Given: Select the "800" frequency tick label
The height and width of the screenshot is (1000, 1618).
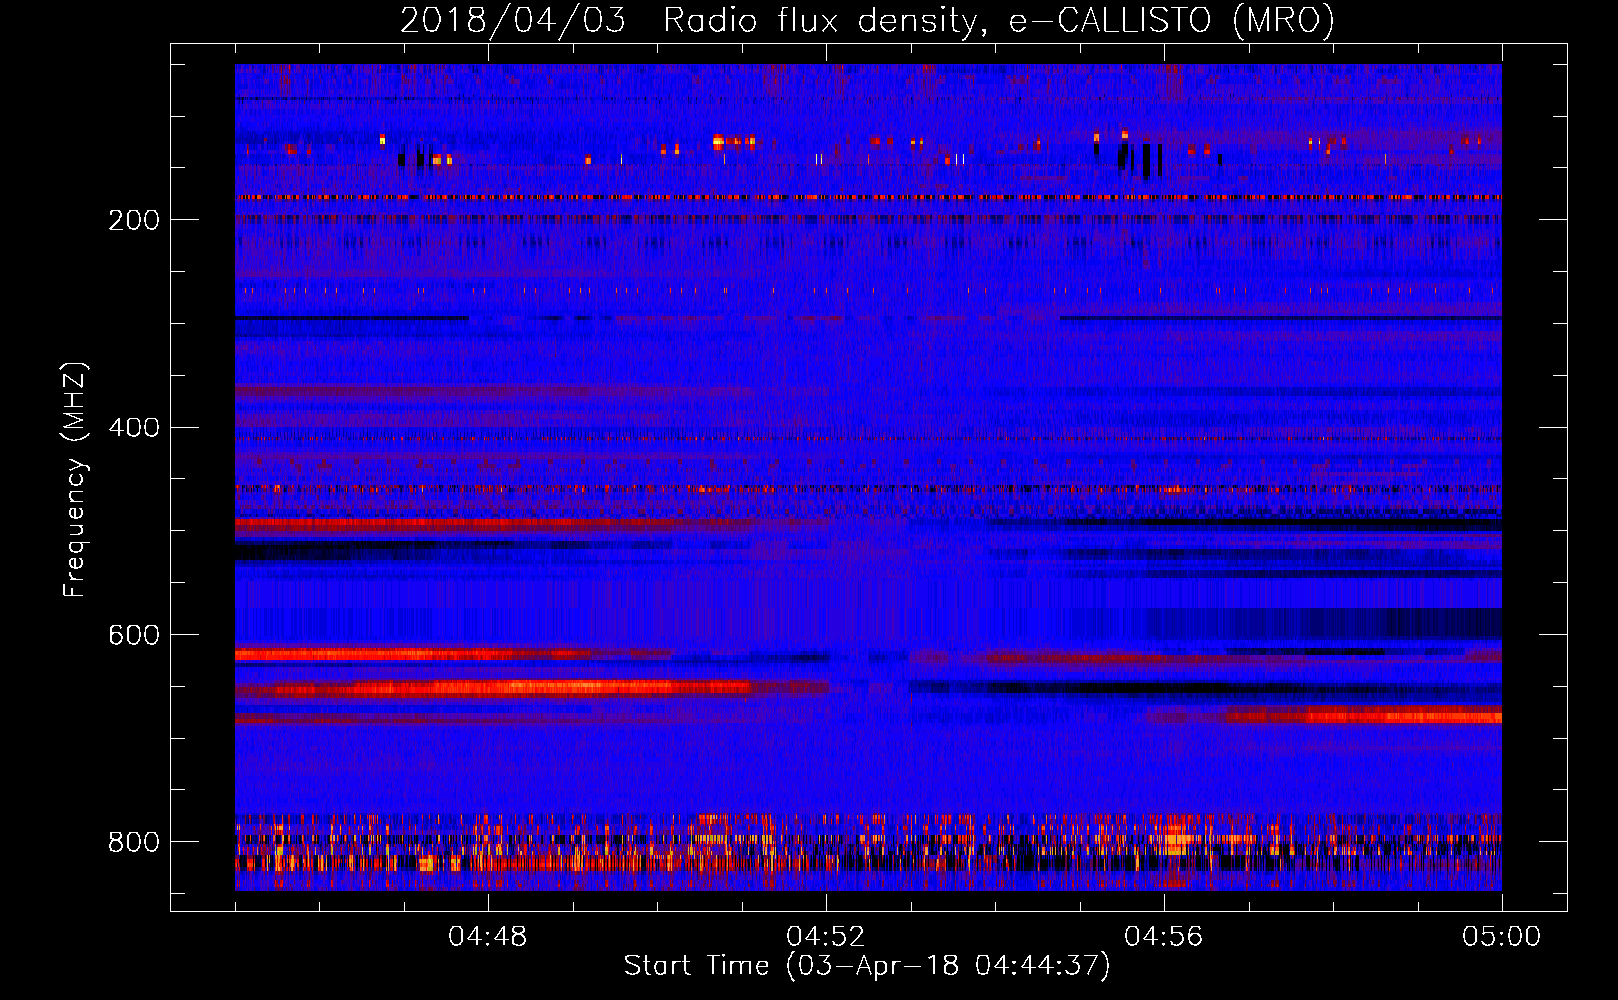Looking at the screenshot, I should click(x=134, y=842).
